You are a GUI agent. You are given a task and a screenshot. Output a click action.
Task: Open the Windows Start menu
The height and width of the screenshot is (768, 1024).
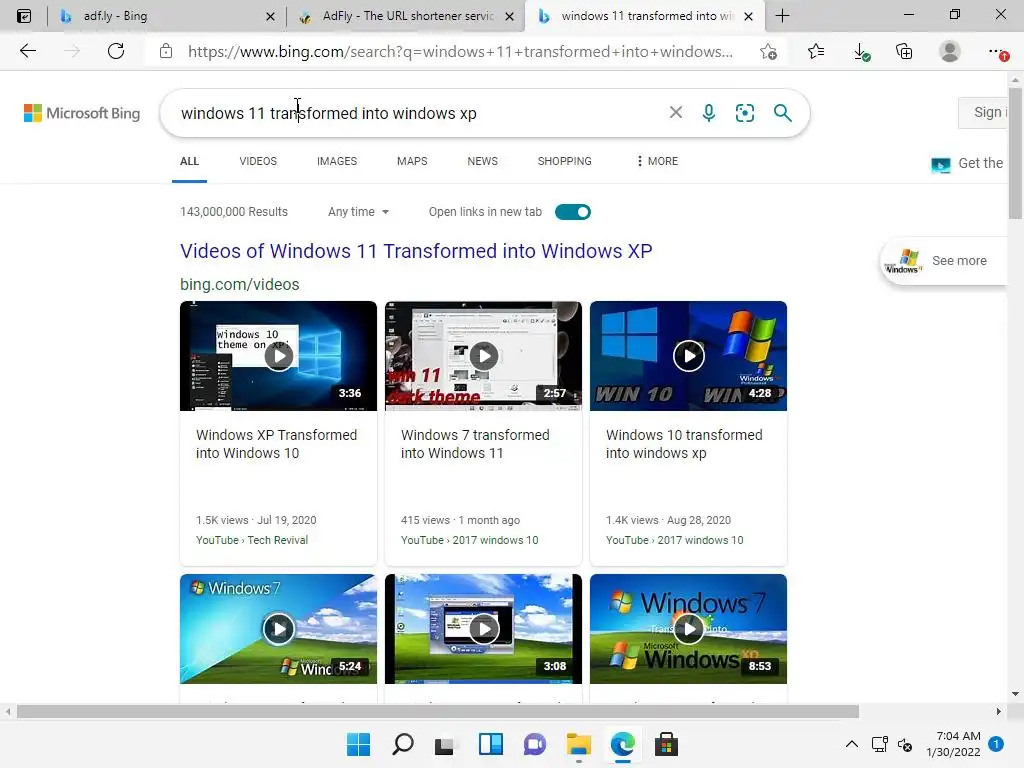pyautogui.click(x=358, y=744)
